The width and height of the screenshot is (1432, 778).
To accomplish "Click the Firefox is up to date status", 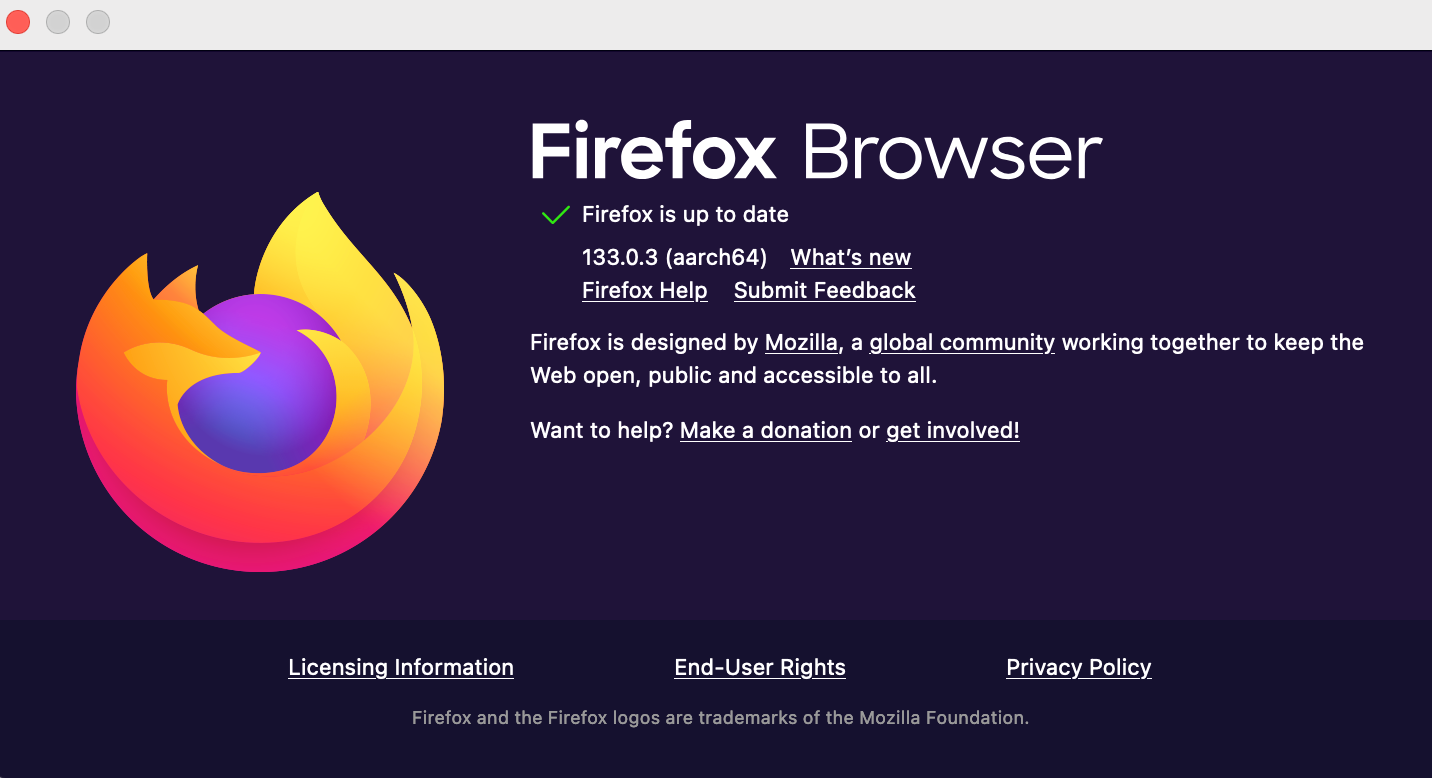I will 685,215.
